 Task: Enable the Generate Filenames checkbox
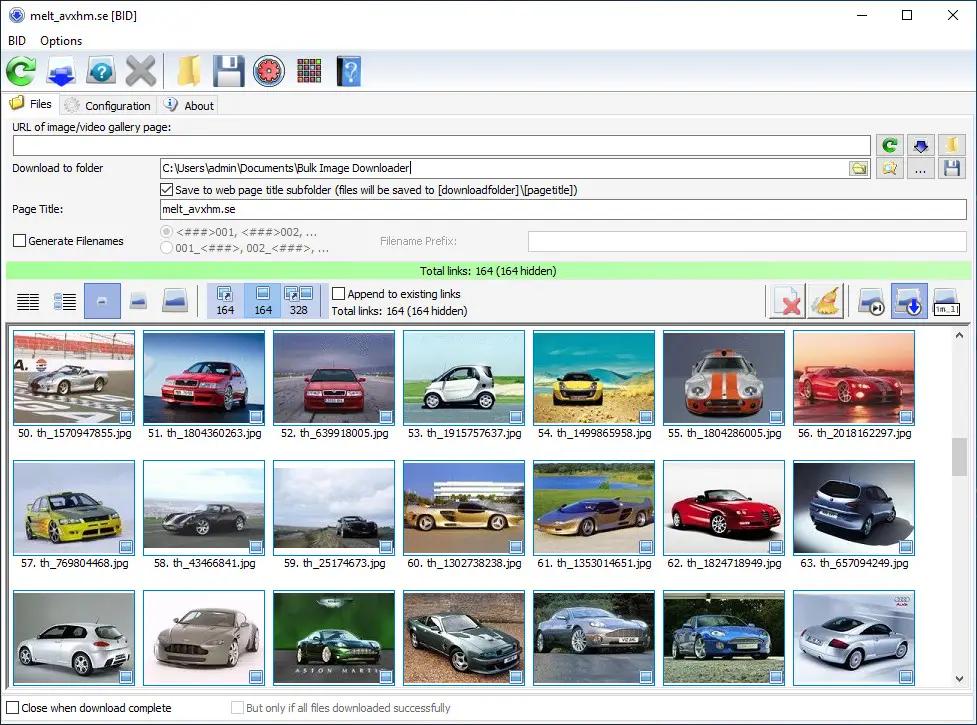pos(19,241)
